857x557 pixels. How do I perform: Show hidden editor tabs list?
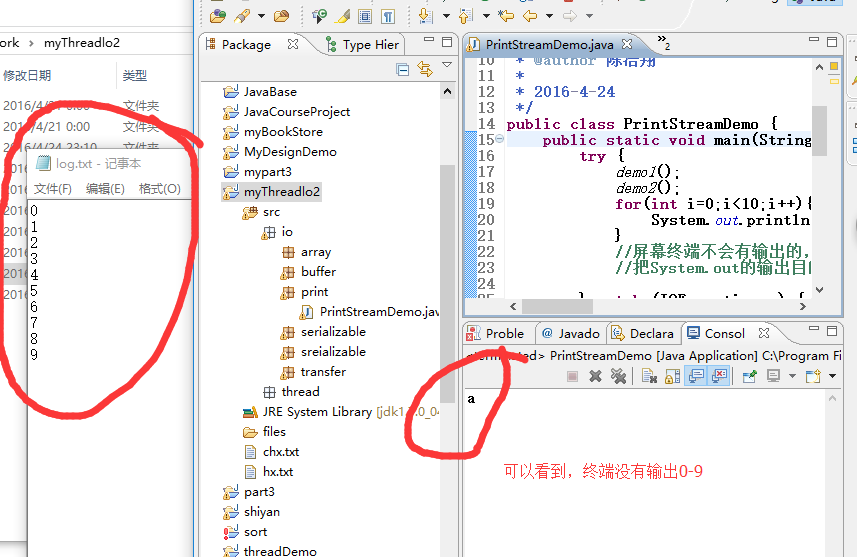coord(664,42)
